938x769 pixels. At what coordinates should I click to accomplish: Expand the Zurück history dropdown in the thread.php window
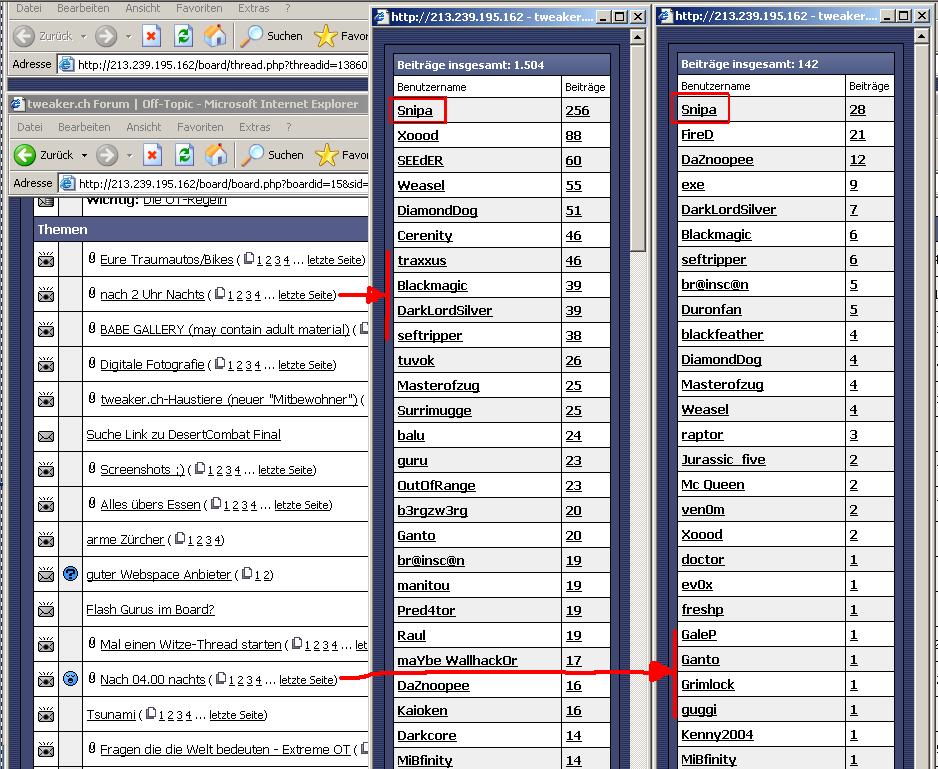[84, 37]
